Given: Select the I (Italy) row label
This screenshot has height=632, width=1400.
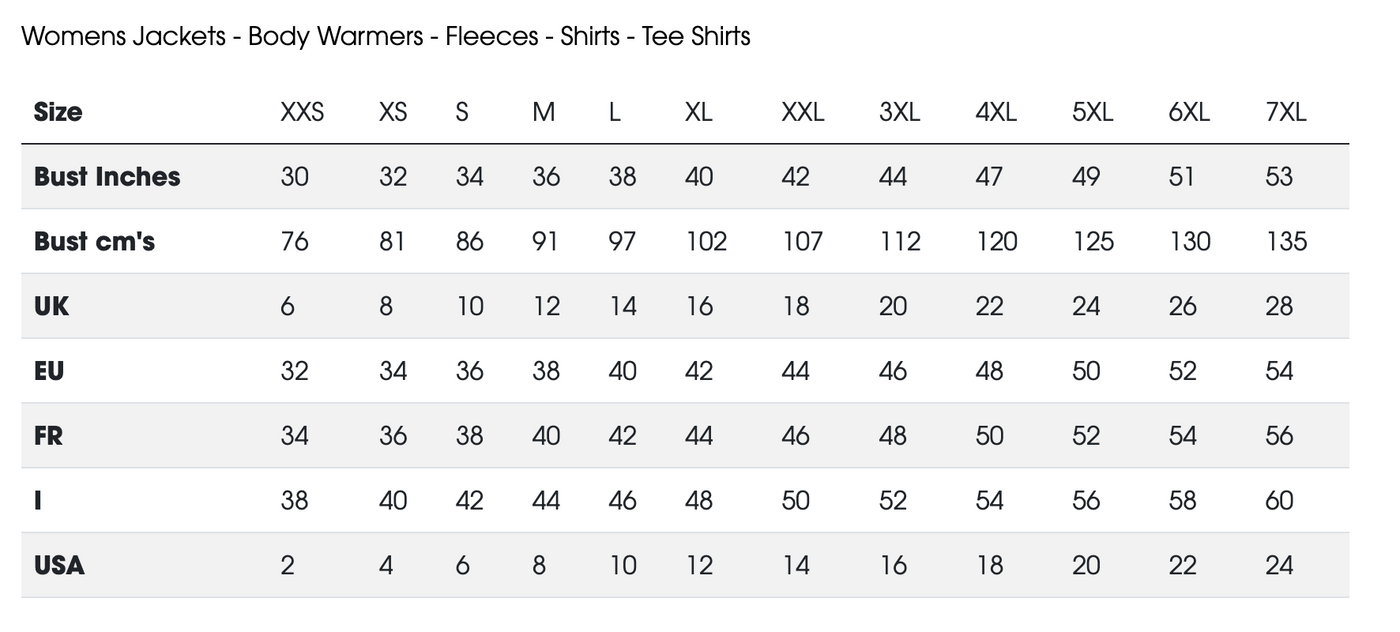Looking at the screenshot, I should click(38, 501).
